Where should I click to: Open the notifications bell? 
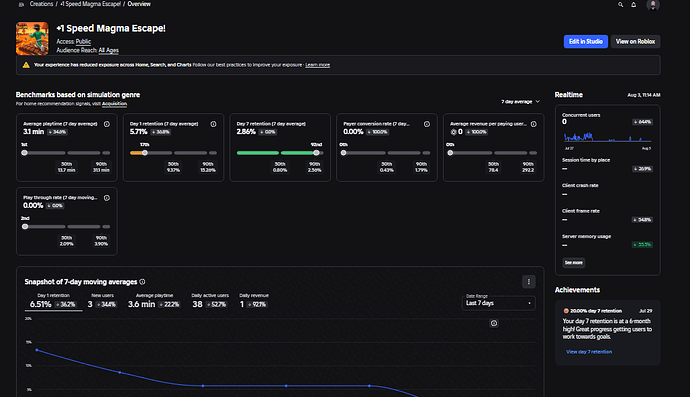click(634, 4)
